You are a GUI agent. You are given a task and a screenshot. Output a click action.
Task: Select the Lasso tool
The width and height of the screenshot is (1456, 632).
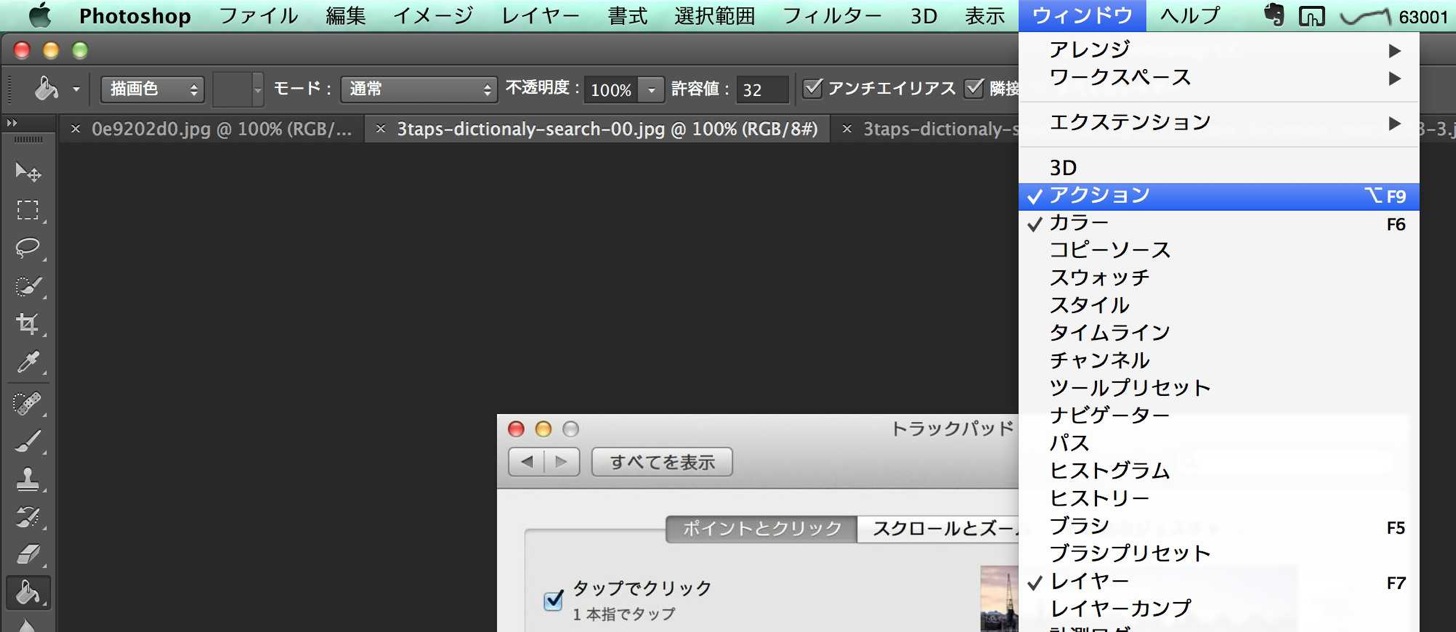(x=28, y=248)
